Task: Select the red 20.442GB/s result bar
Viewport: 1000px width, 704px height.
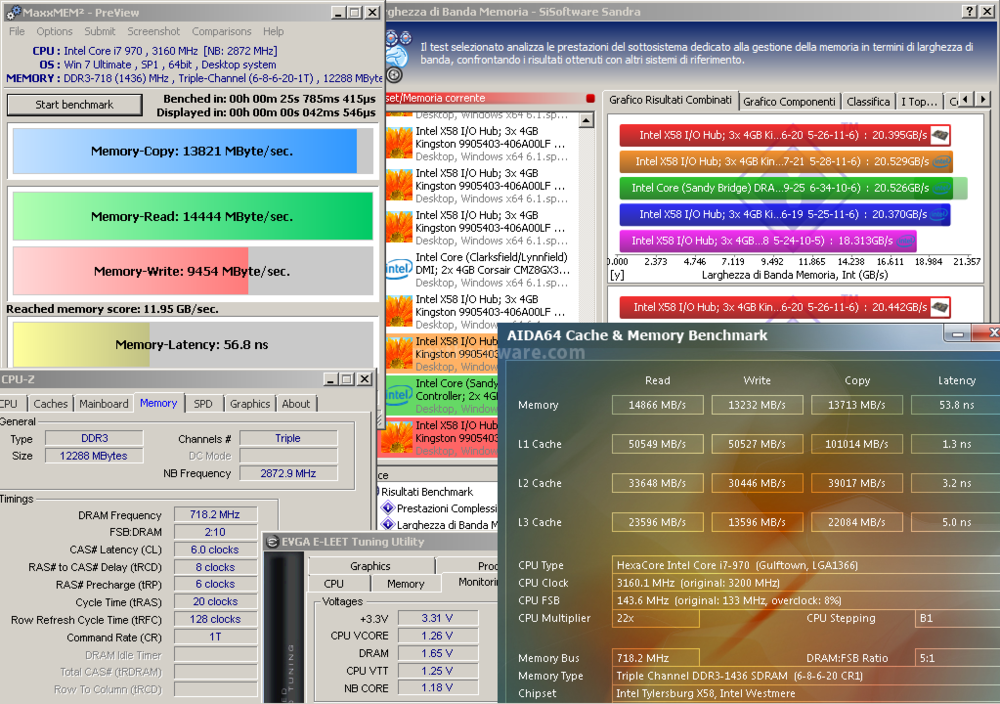Action: coord(785,307)
